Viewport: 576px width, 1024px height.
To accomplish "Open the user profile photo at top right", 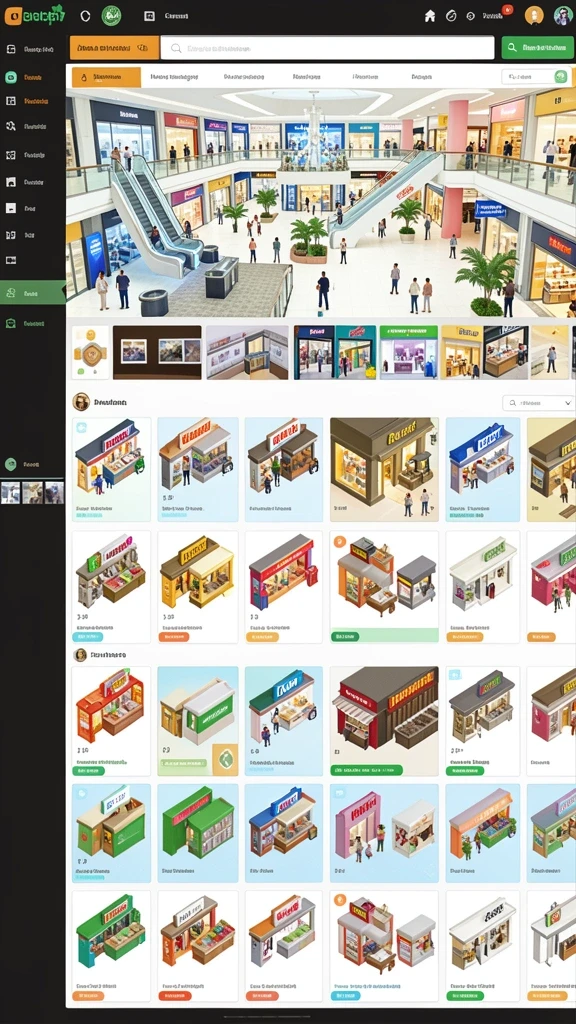I will pos(563,16).
